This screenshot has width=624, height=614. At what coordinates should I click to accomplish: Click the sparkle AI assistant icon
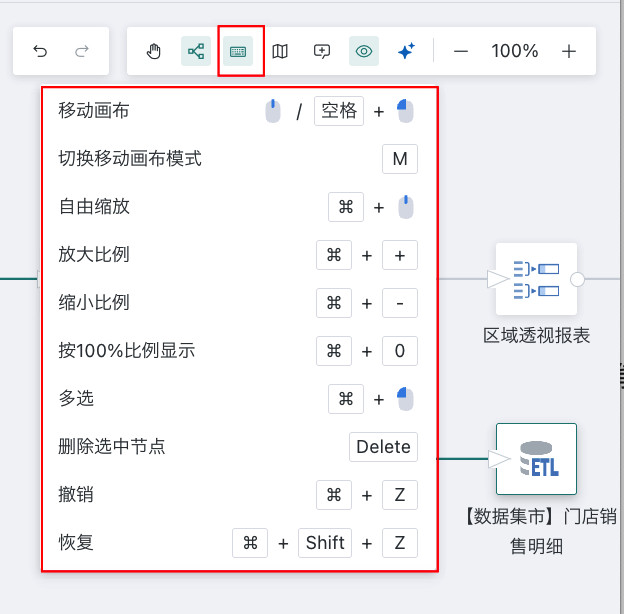(406, 51)
